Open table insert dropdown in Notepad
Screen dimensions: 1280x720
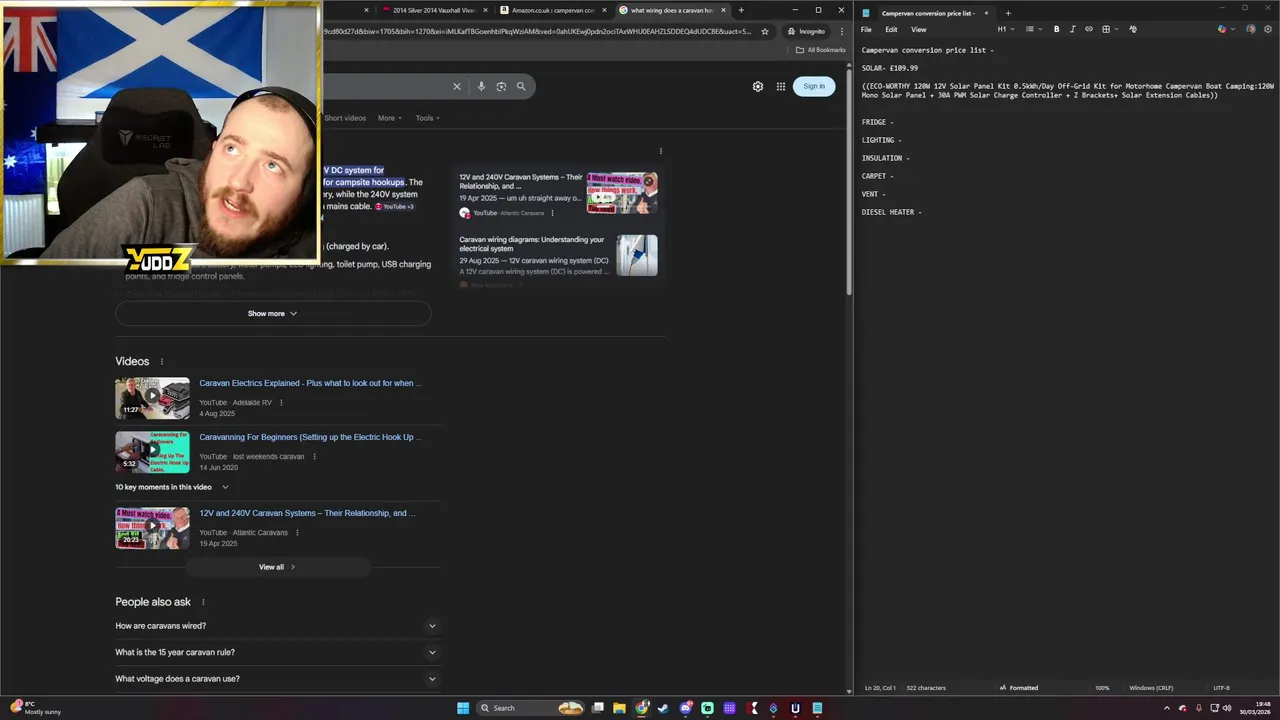coord(1109,29)
